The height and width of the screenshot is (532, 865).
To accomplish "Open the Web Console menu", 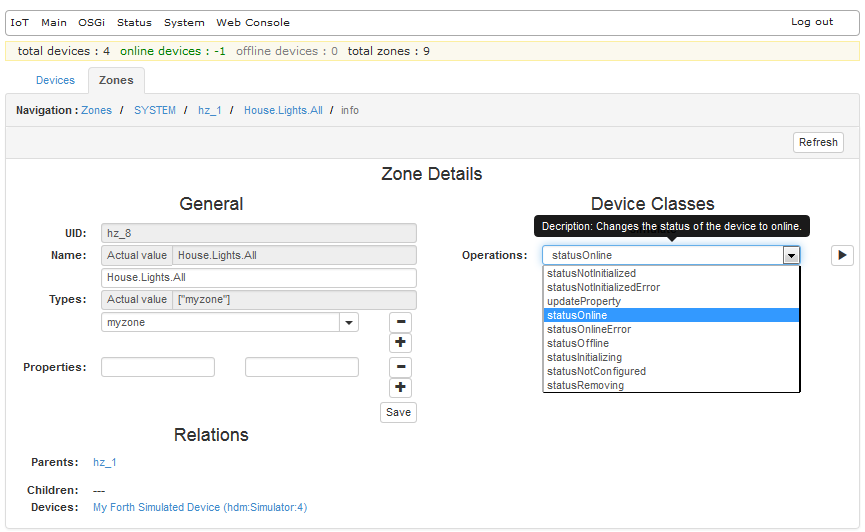I will [253, 22].
